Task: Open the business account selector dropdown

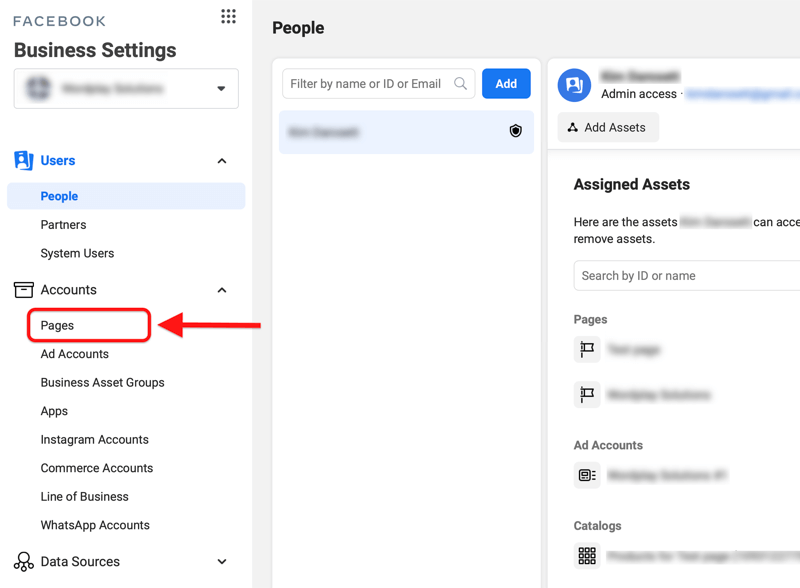Action: coord(126,88)
